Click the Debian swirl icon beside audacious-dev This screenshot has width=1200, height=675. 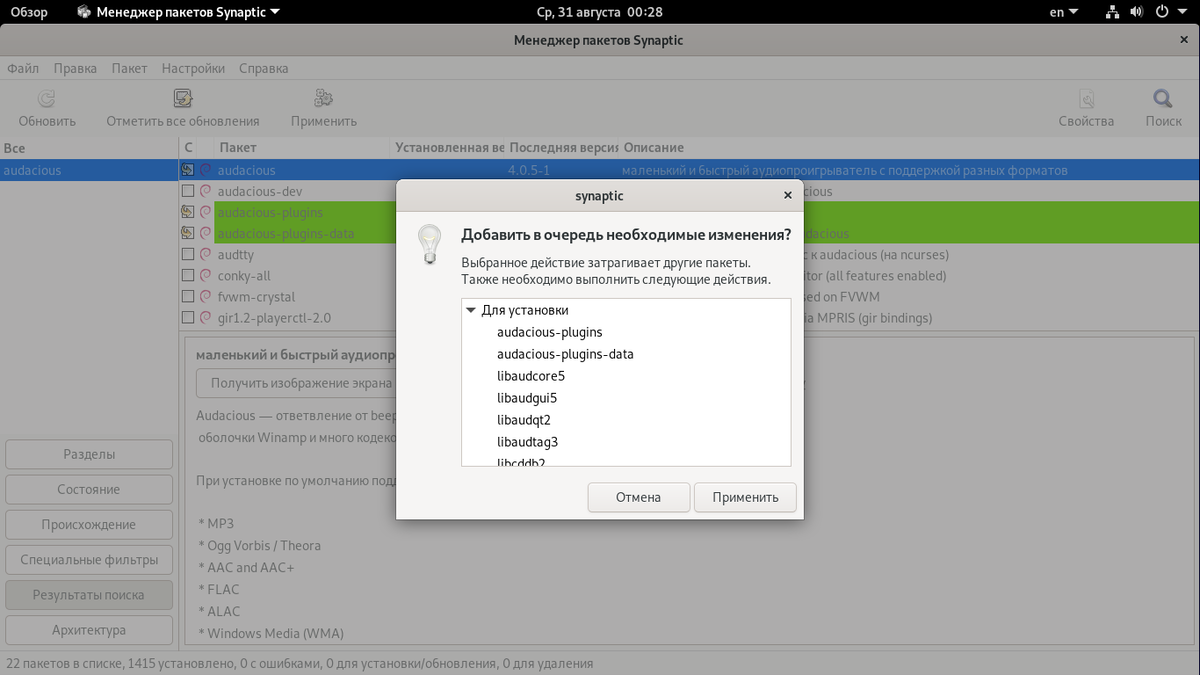(x=206, y=191)
